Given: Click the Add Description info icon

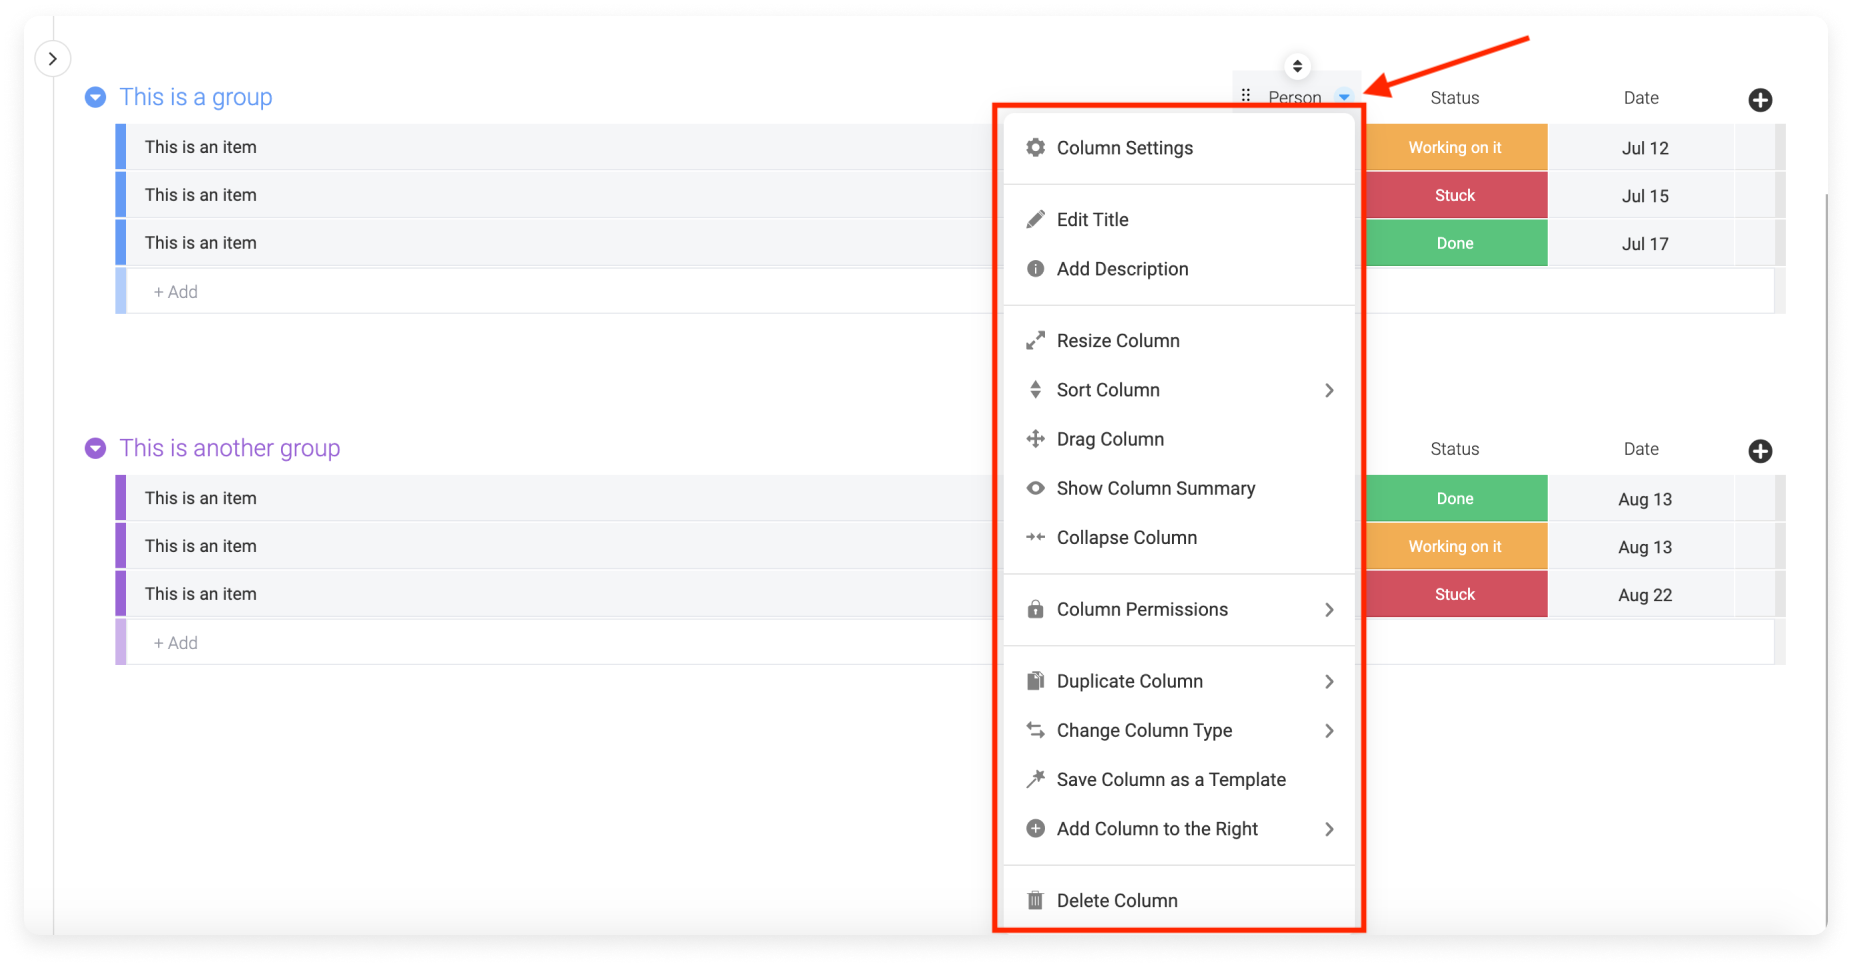Looking at the screenshot, I should coord(1035,269).
